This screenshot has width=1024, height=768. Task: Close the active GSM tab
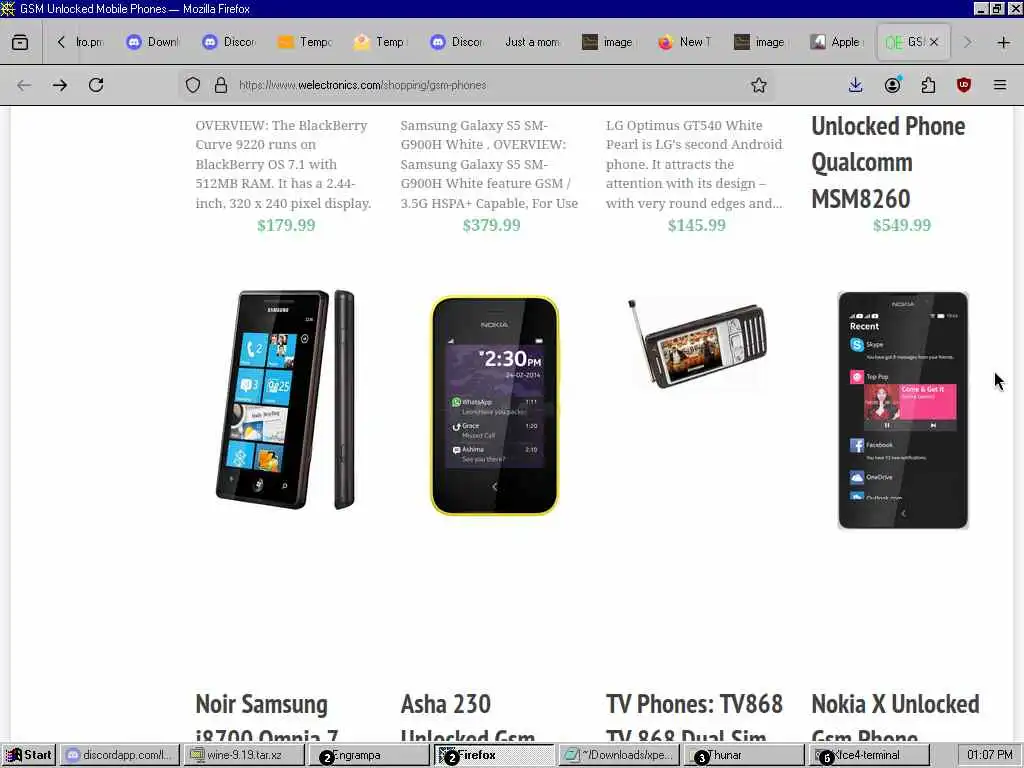click(934, 42)
